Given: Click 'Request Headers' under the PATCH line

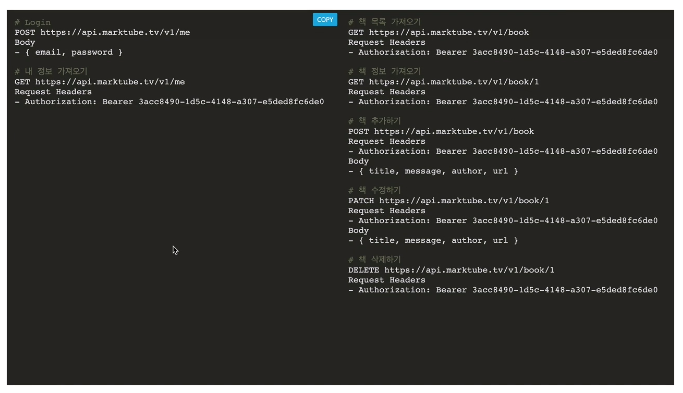Looking at the screenshot, I should 387,211.
